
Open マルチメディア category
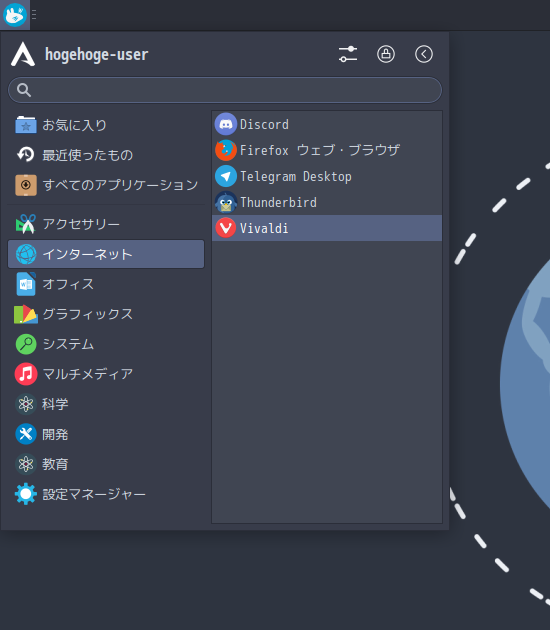(x=106, y=374)
